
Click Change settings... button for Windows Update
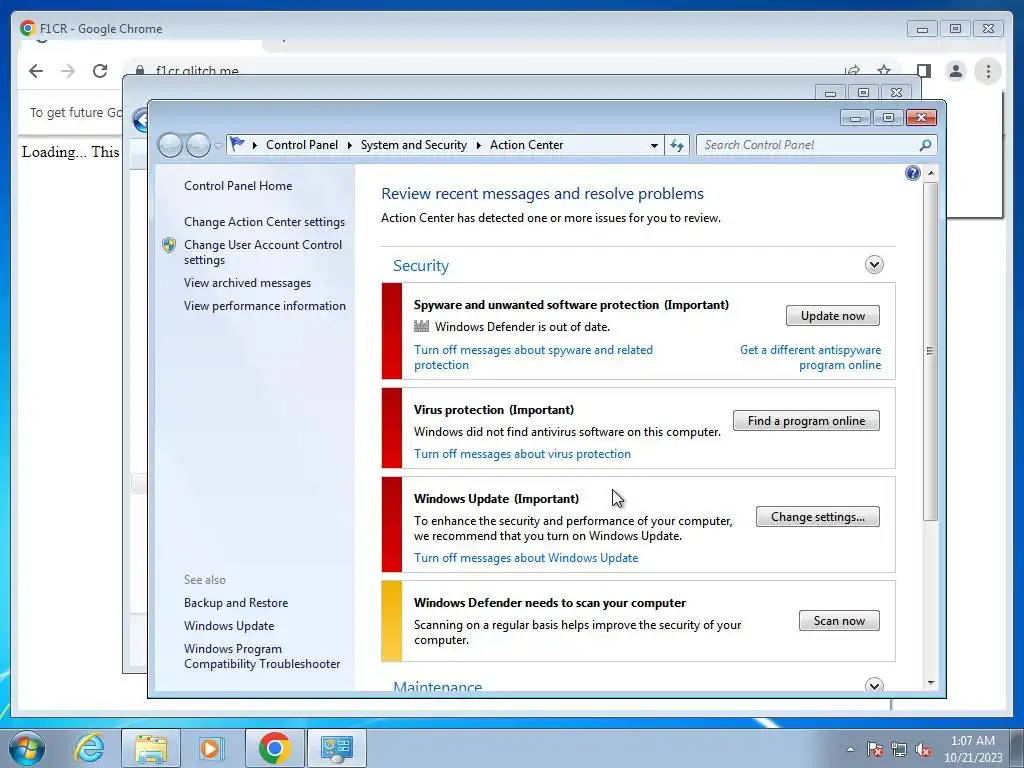pyautogui.click(x=818, y=517)
